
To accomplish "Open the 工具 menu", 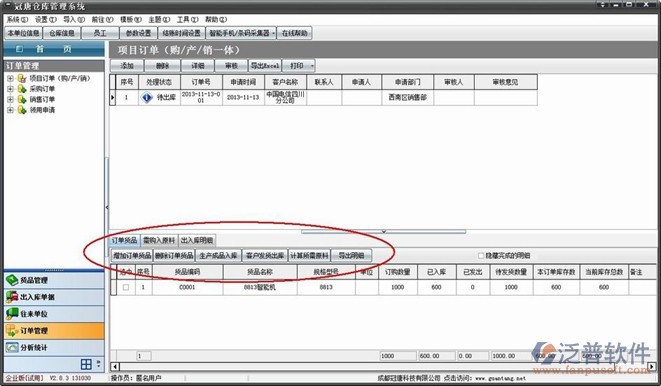I will tap(187, 19).
